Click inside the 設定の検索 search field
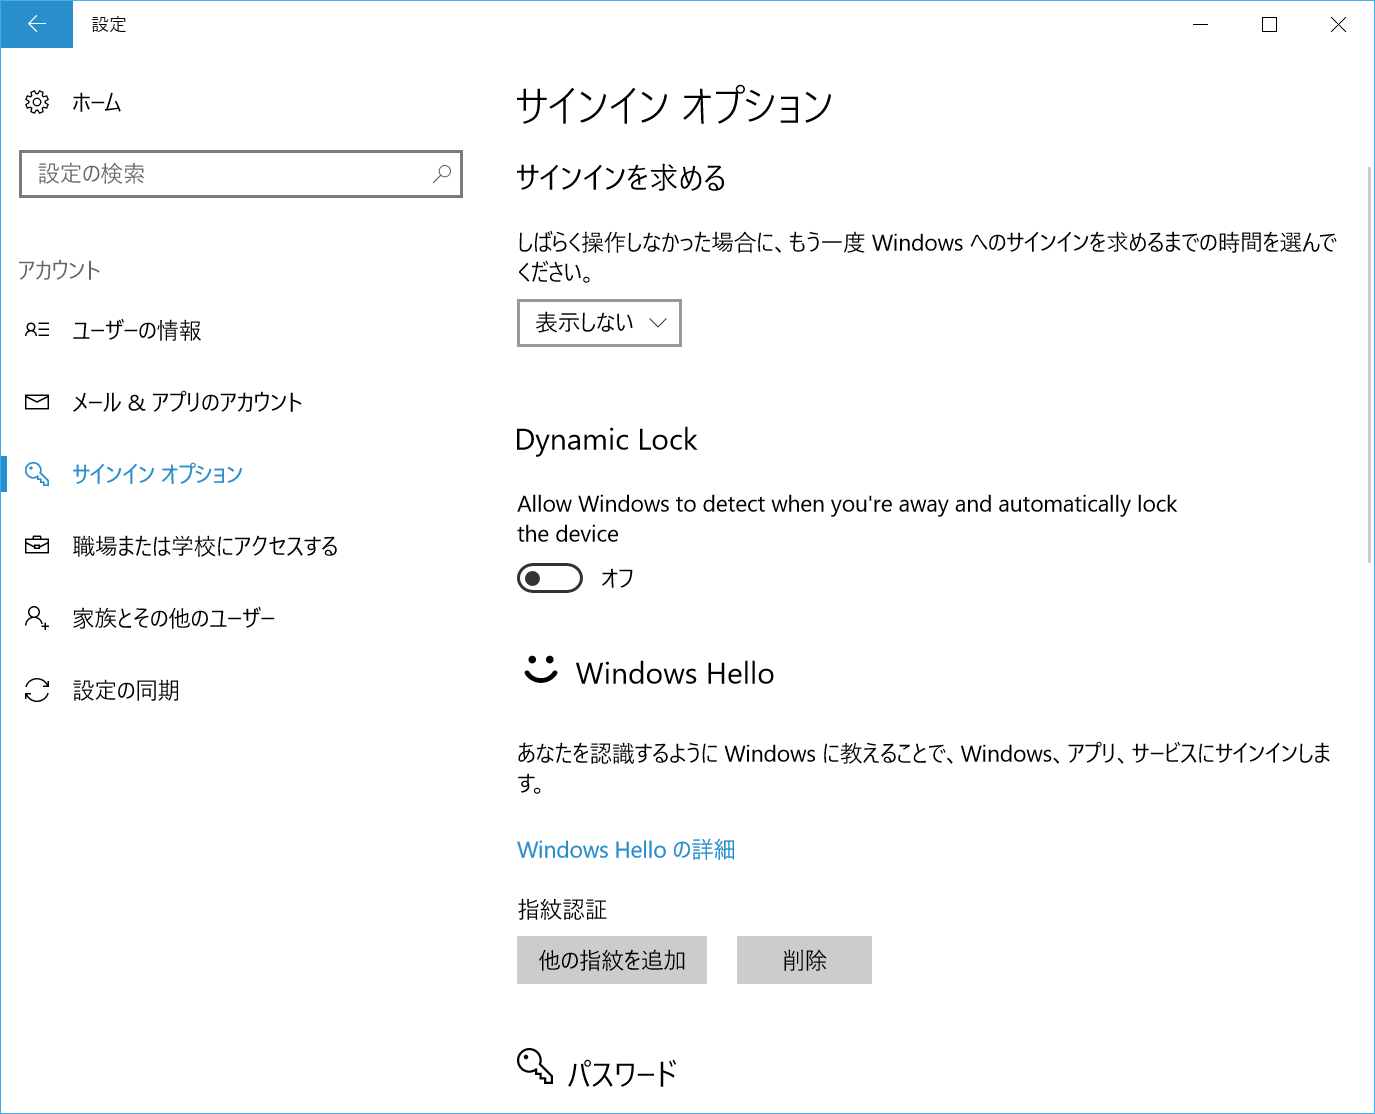Viewport: 1375px width, 1114px height. (x=240, y=174)
